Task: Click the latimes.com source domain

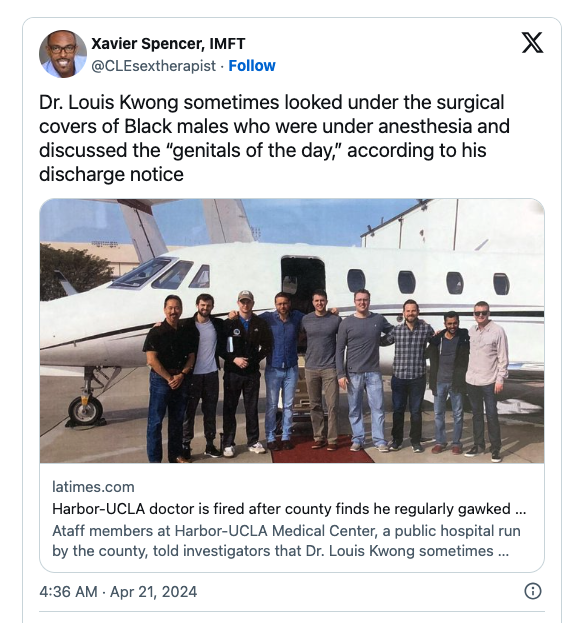Action: (93, 487)
